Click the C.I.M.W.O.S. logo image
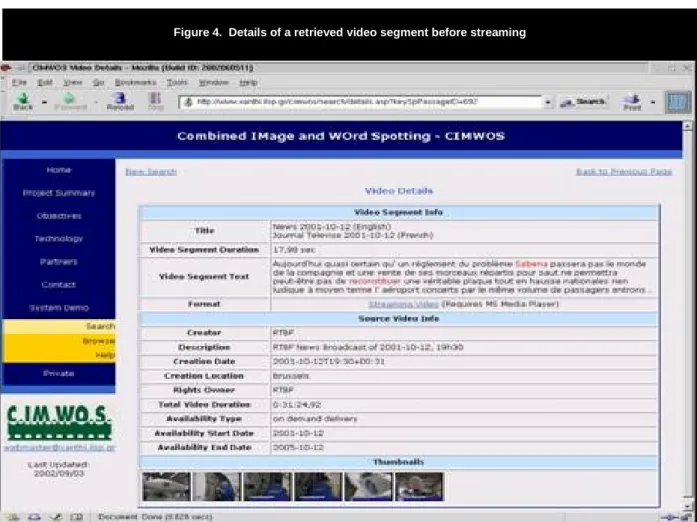 point(59,422)
